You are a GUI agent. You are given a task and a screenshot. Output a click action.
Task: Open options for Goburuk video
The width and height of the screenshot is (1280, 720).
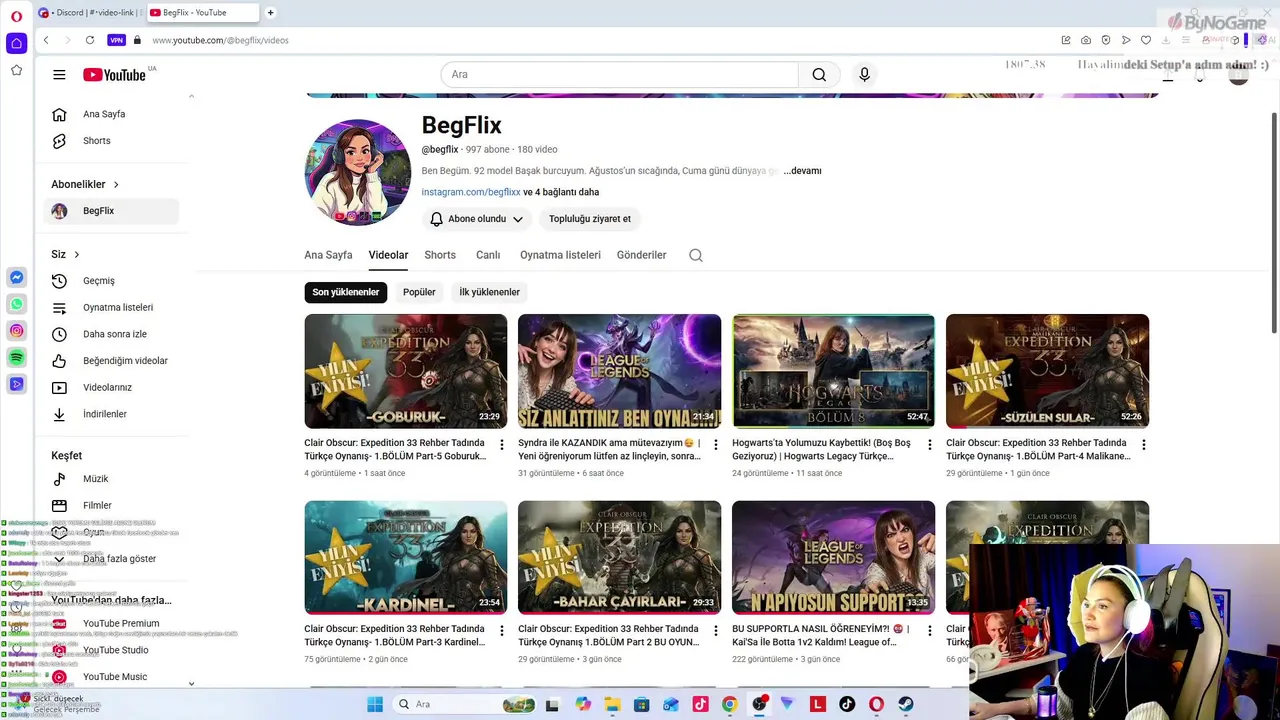(502, 444)
